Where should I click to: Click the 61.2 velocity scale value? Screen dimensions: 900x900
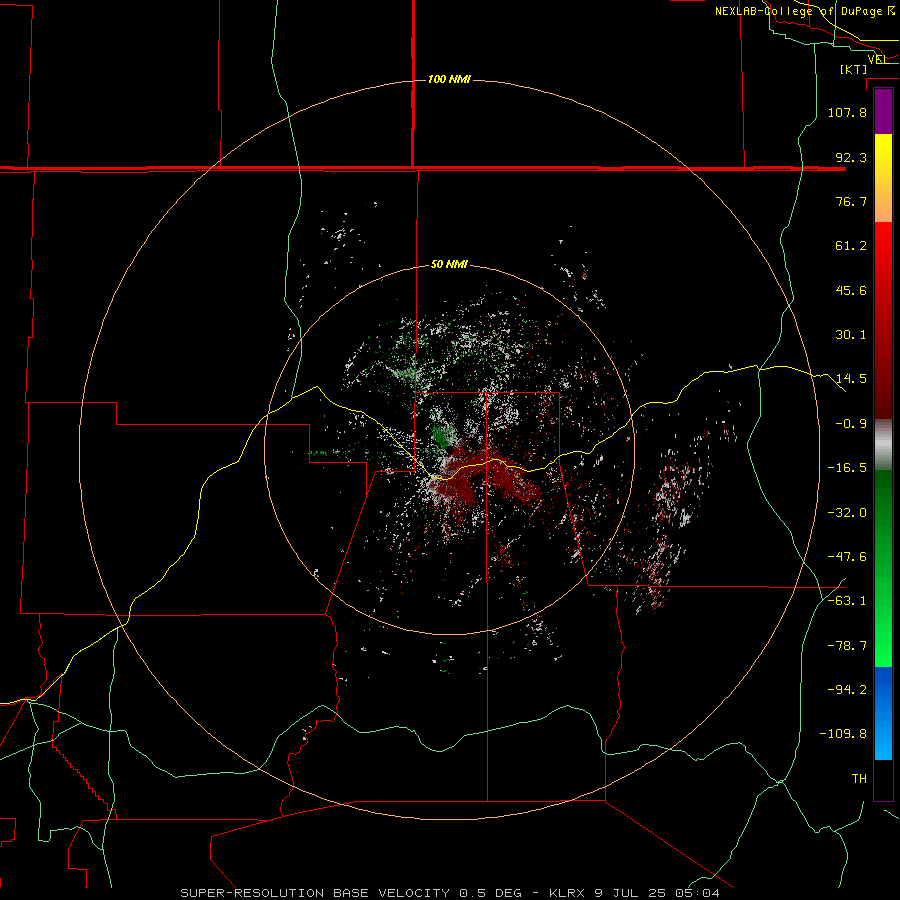coord(851,246)
